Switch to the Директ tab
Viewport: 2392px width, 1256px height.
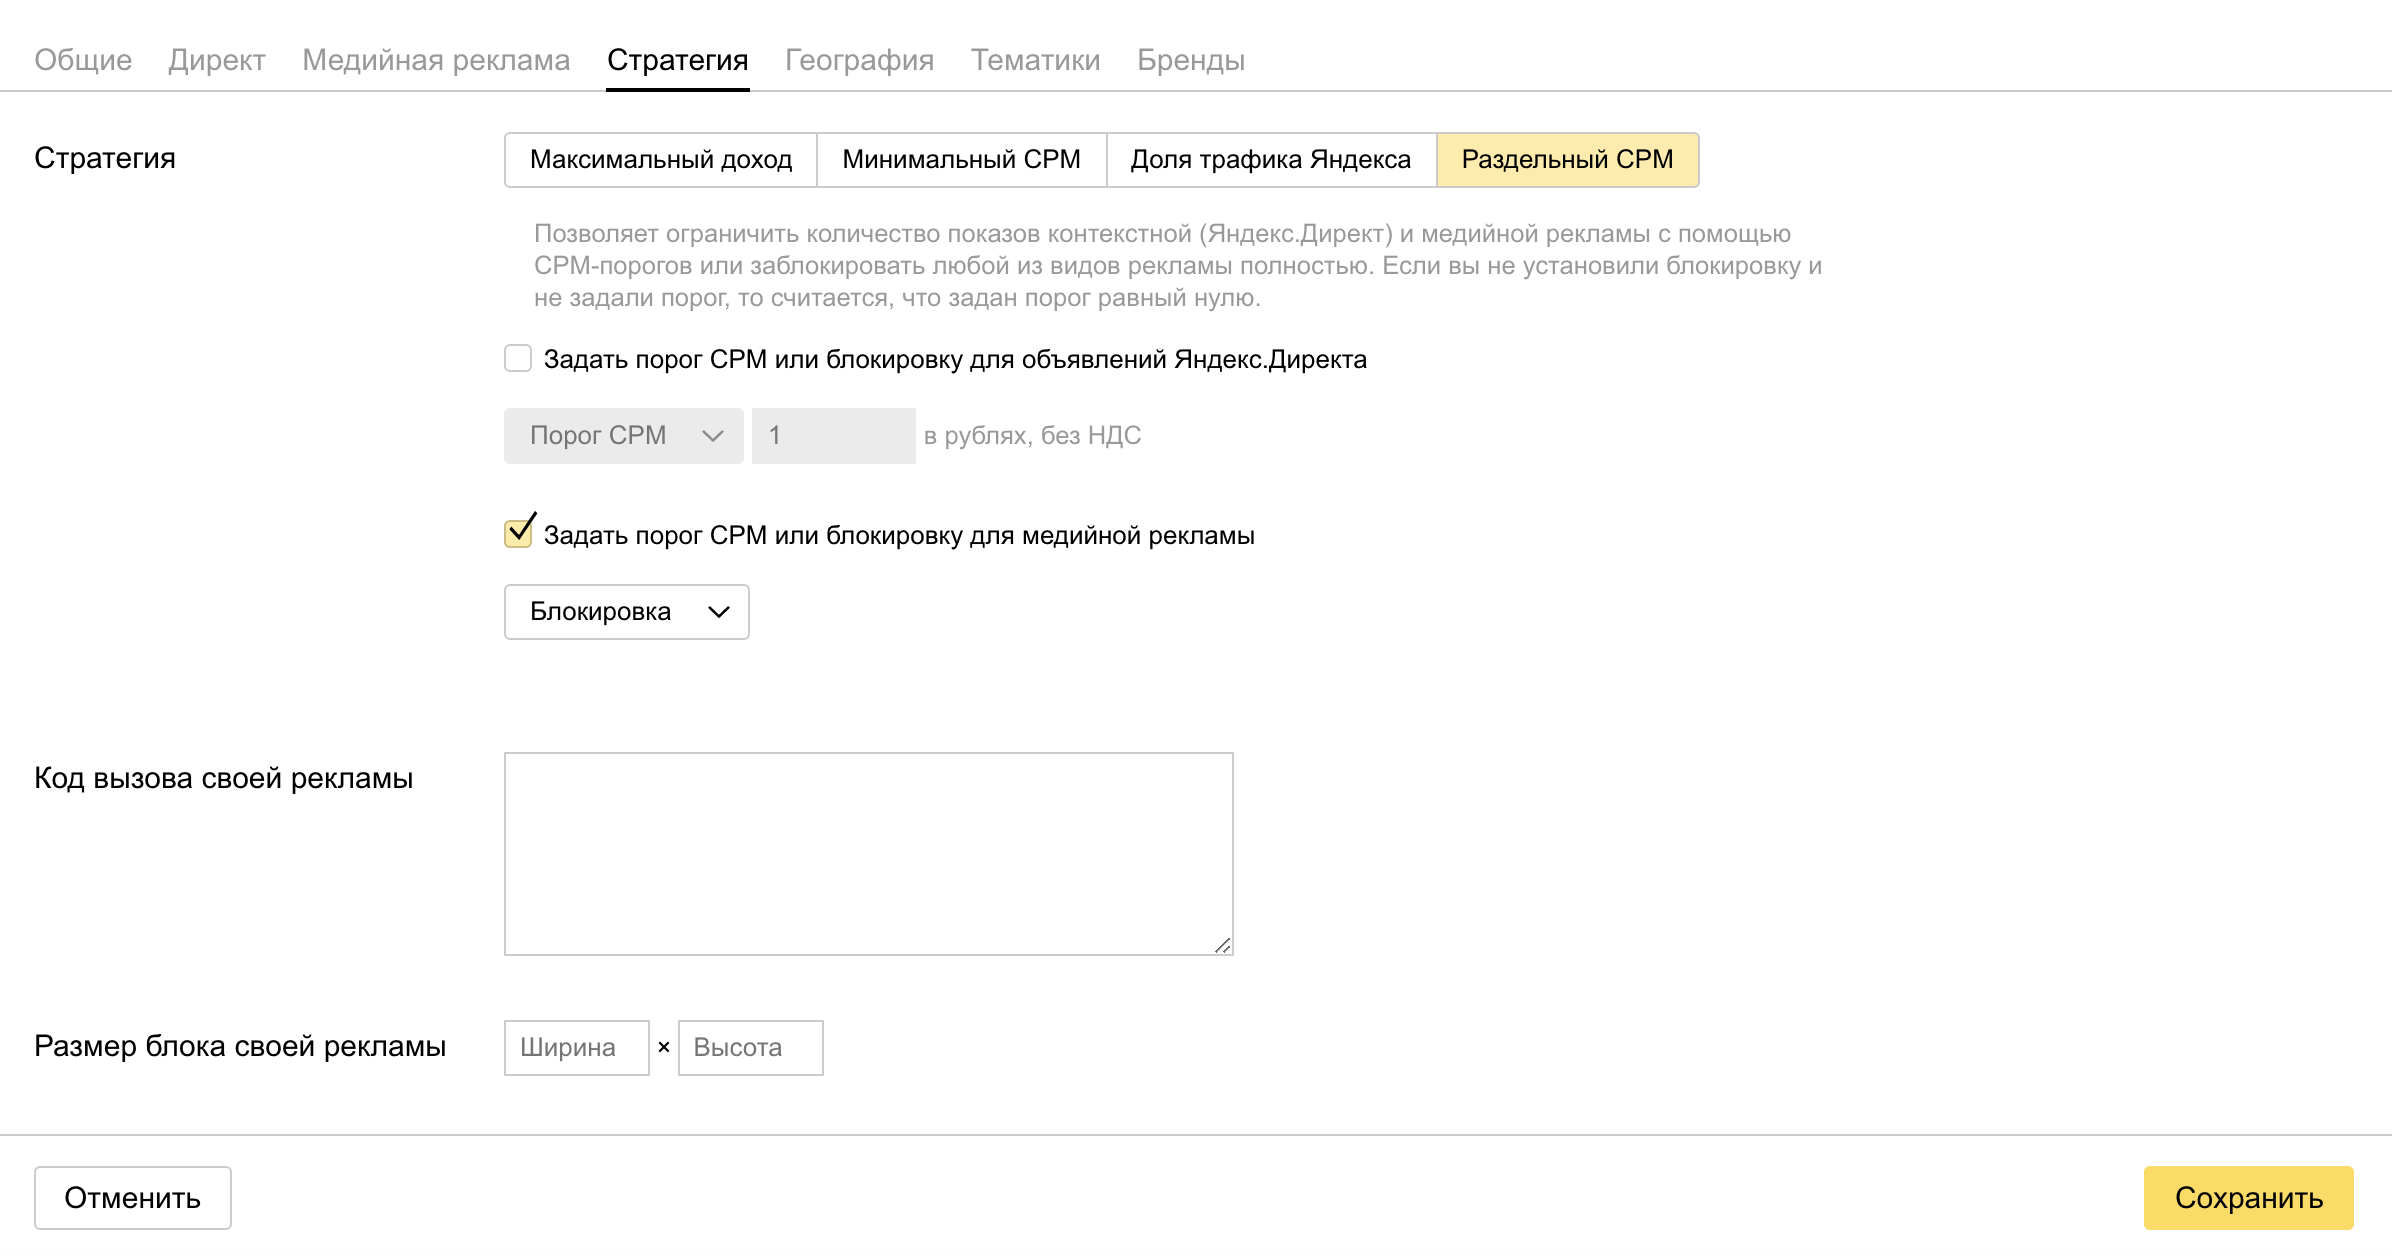(x=216, y=60)
